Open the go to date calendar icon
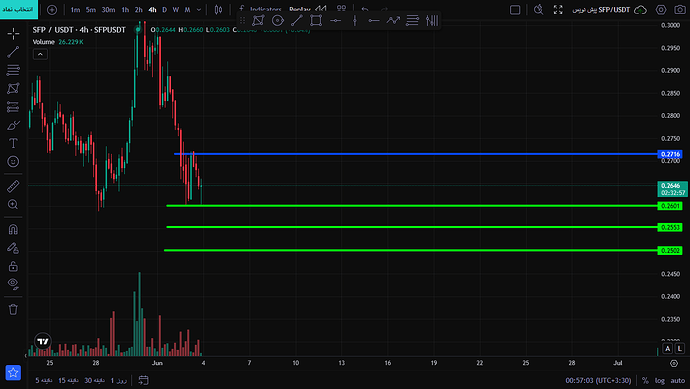The image size is (690, 389). 143,380
